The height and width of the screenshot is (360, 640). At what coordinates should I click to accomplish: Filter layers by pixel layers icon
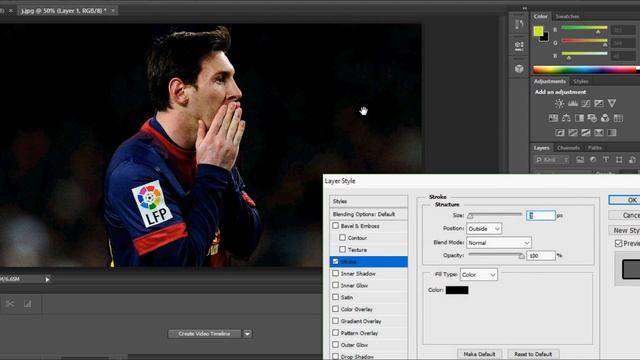point(580,160)
